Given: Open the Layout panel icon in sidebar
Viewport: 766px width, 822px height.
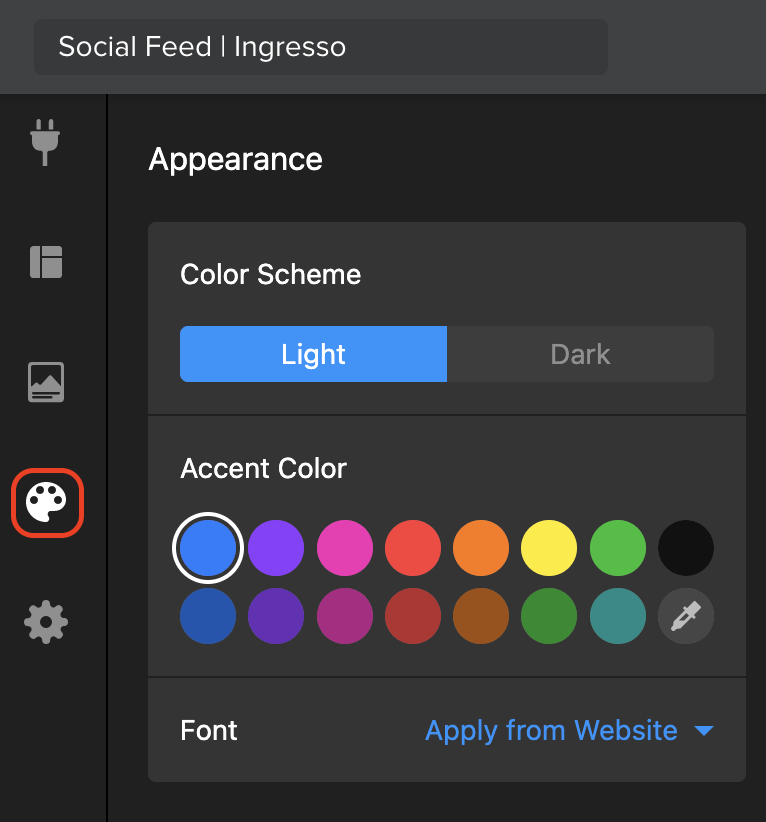Looking at the screenshot, I should [46, 262].
